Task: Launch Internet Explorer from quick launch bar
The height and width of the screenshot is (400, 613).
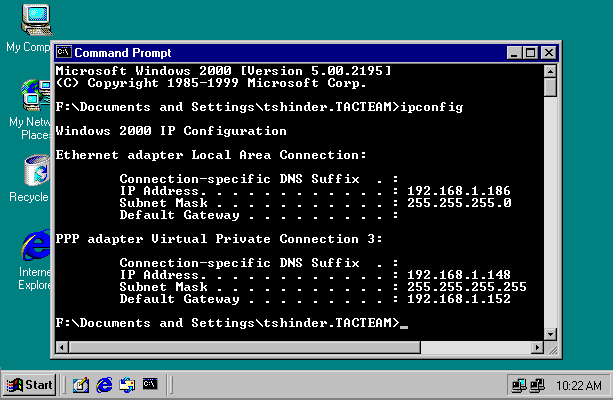Action: [104, 384]
